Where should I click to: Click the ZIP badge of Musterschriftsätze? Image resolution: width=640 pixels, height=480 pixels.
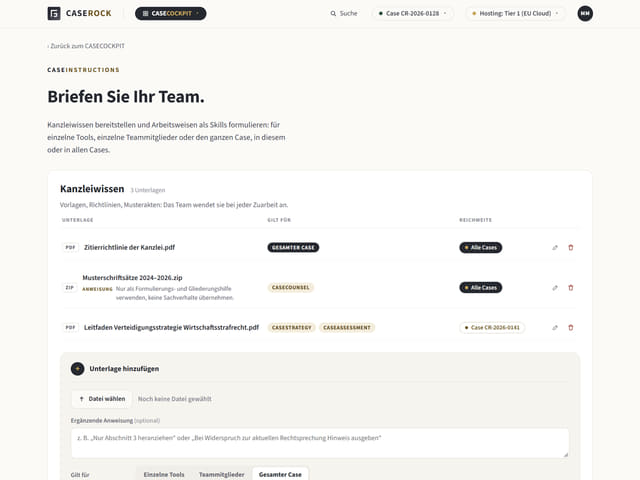(70, 288)
